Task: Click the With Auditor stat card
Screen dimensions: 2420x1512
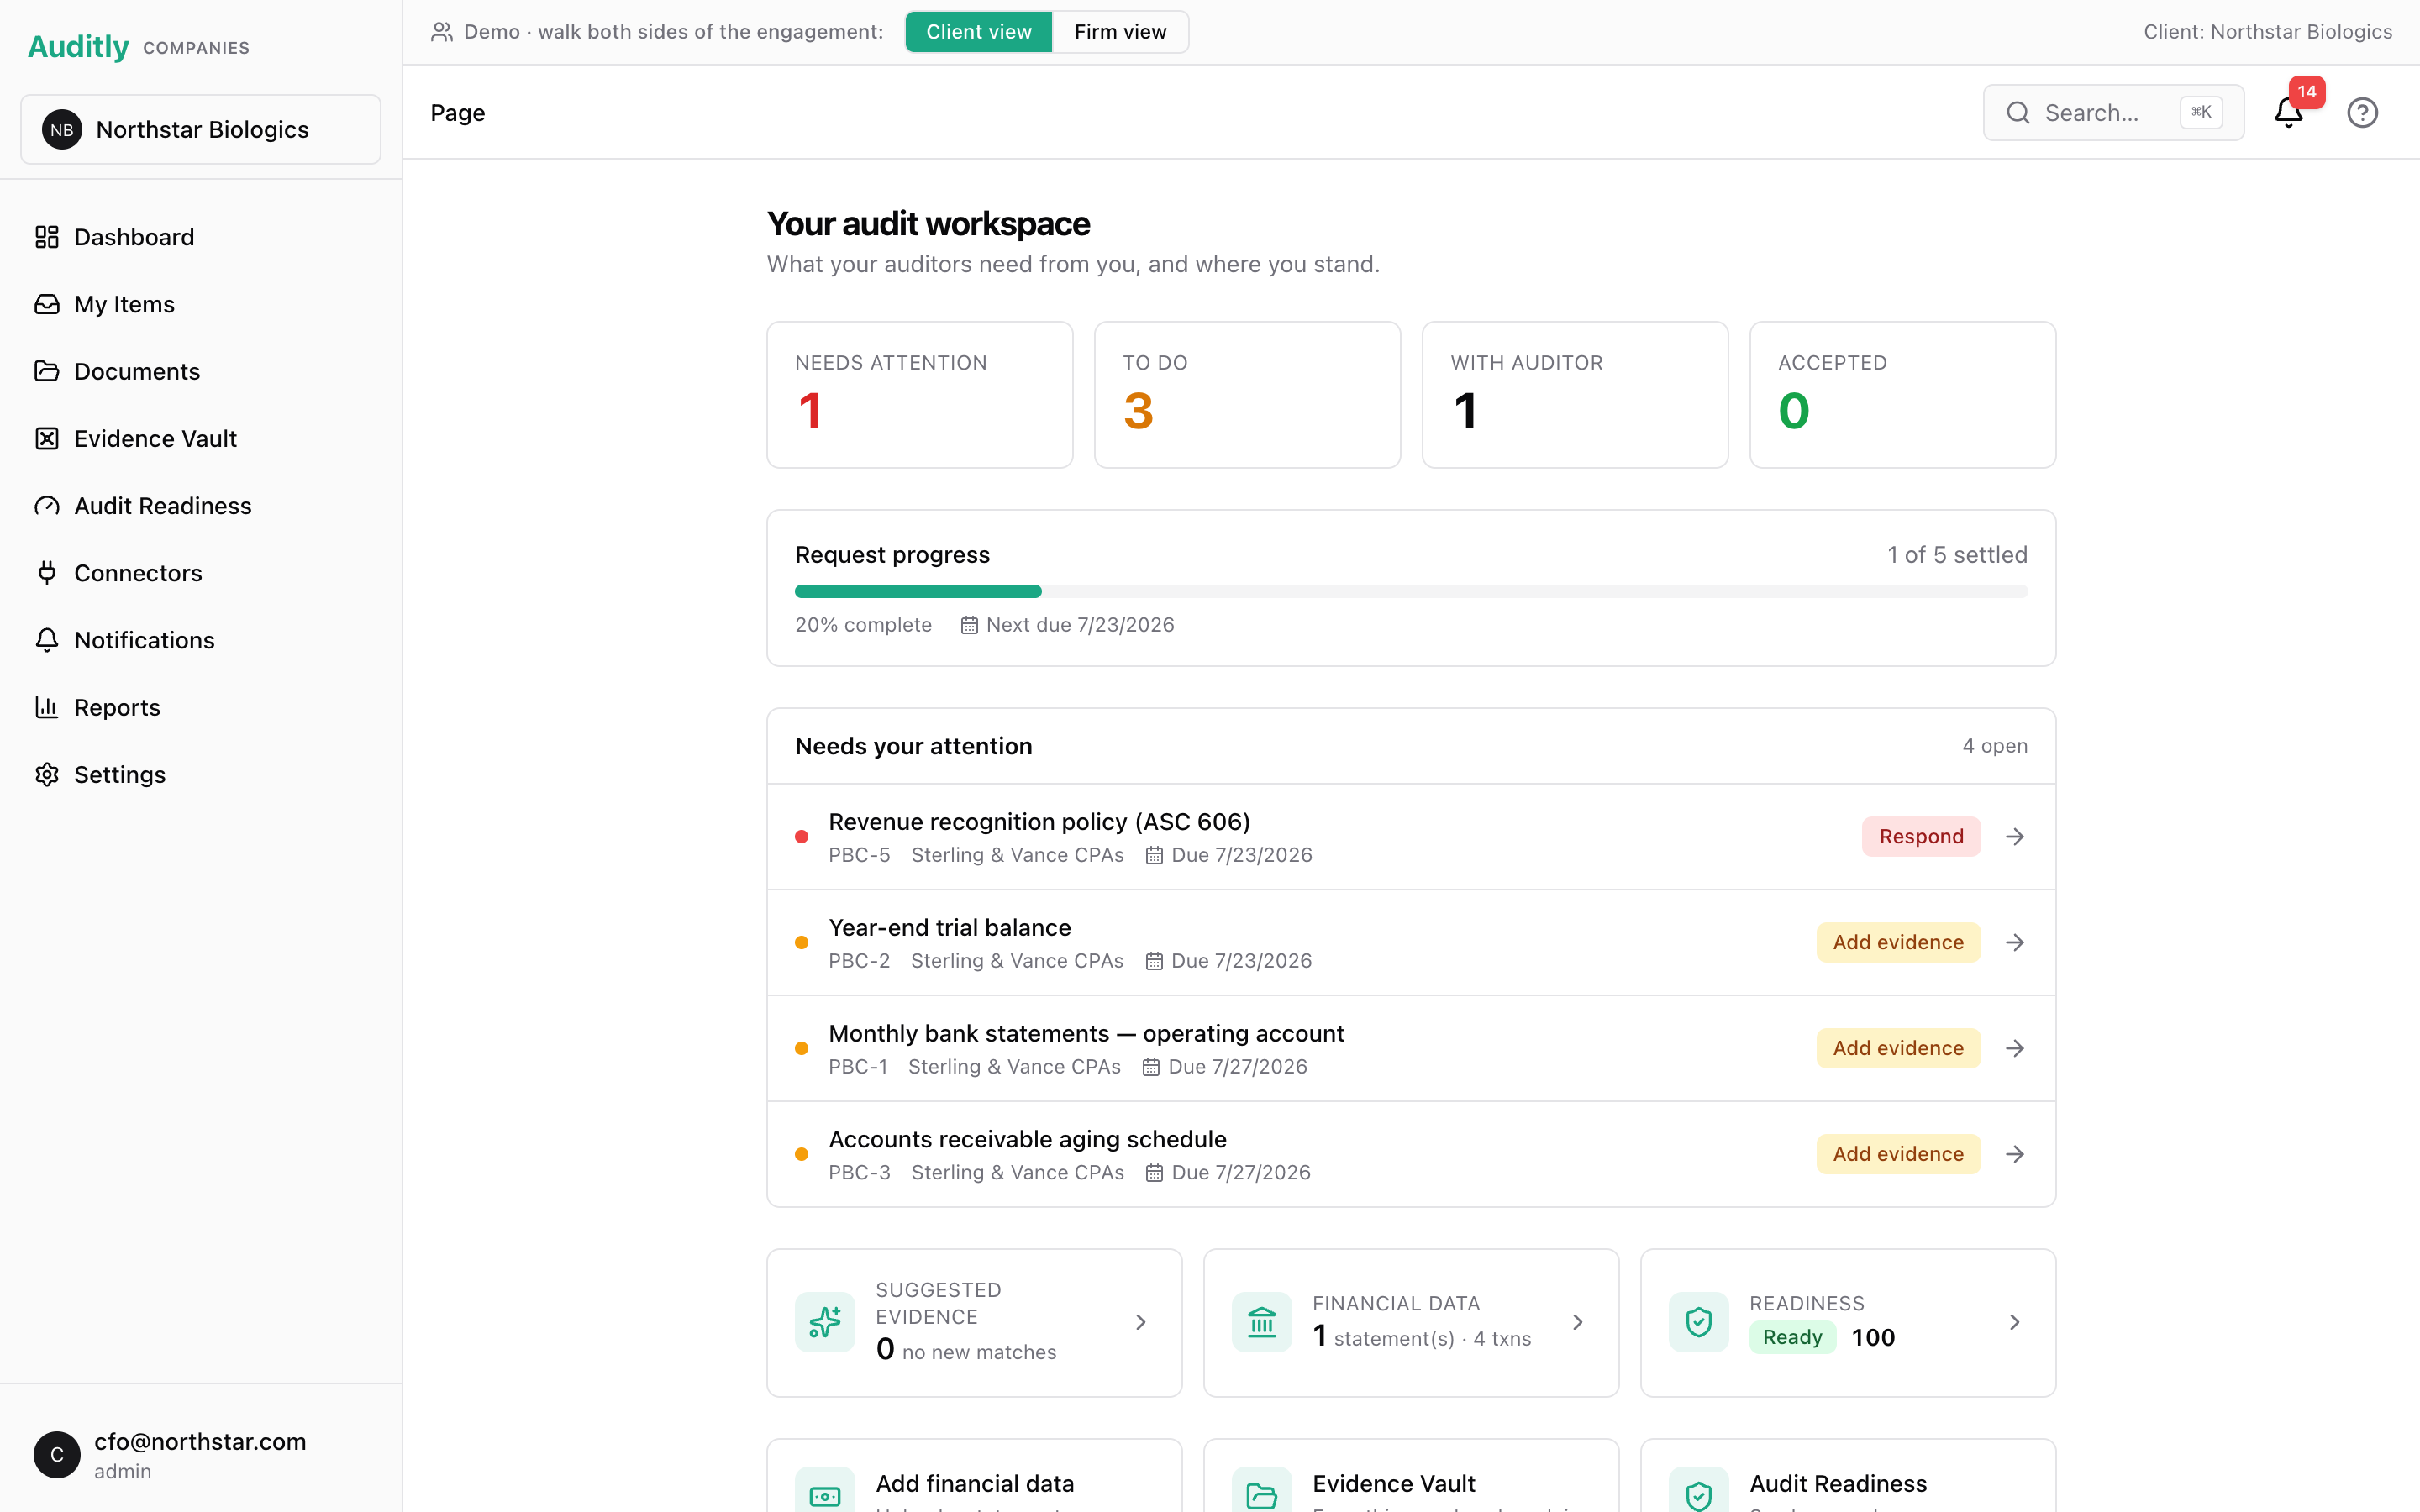Action: (x=1575, y=394)
